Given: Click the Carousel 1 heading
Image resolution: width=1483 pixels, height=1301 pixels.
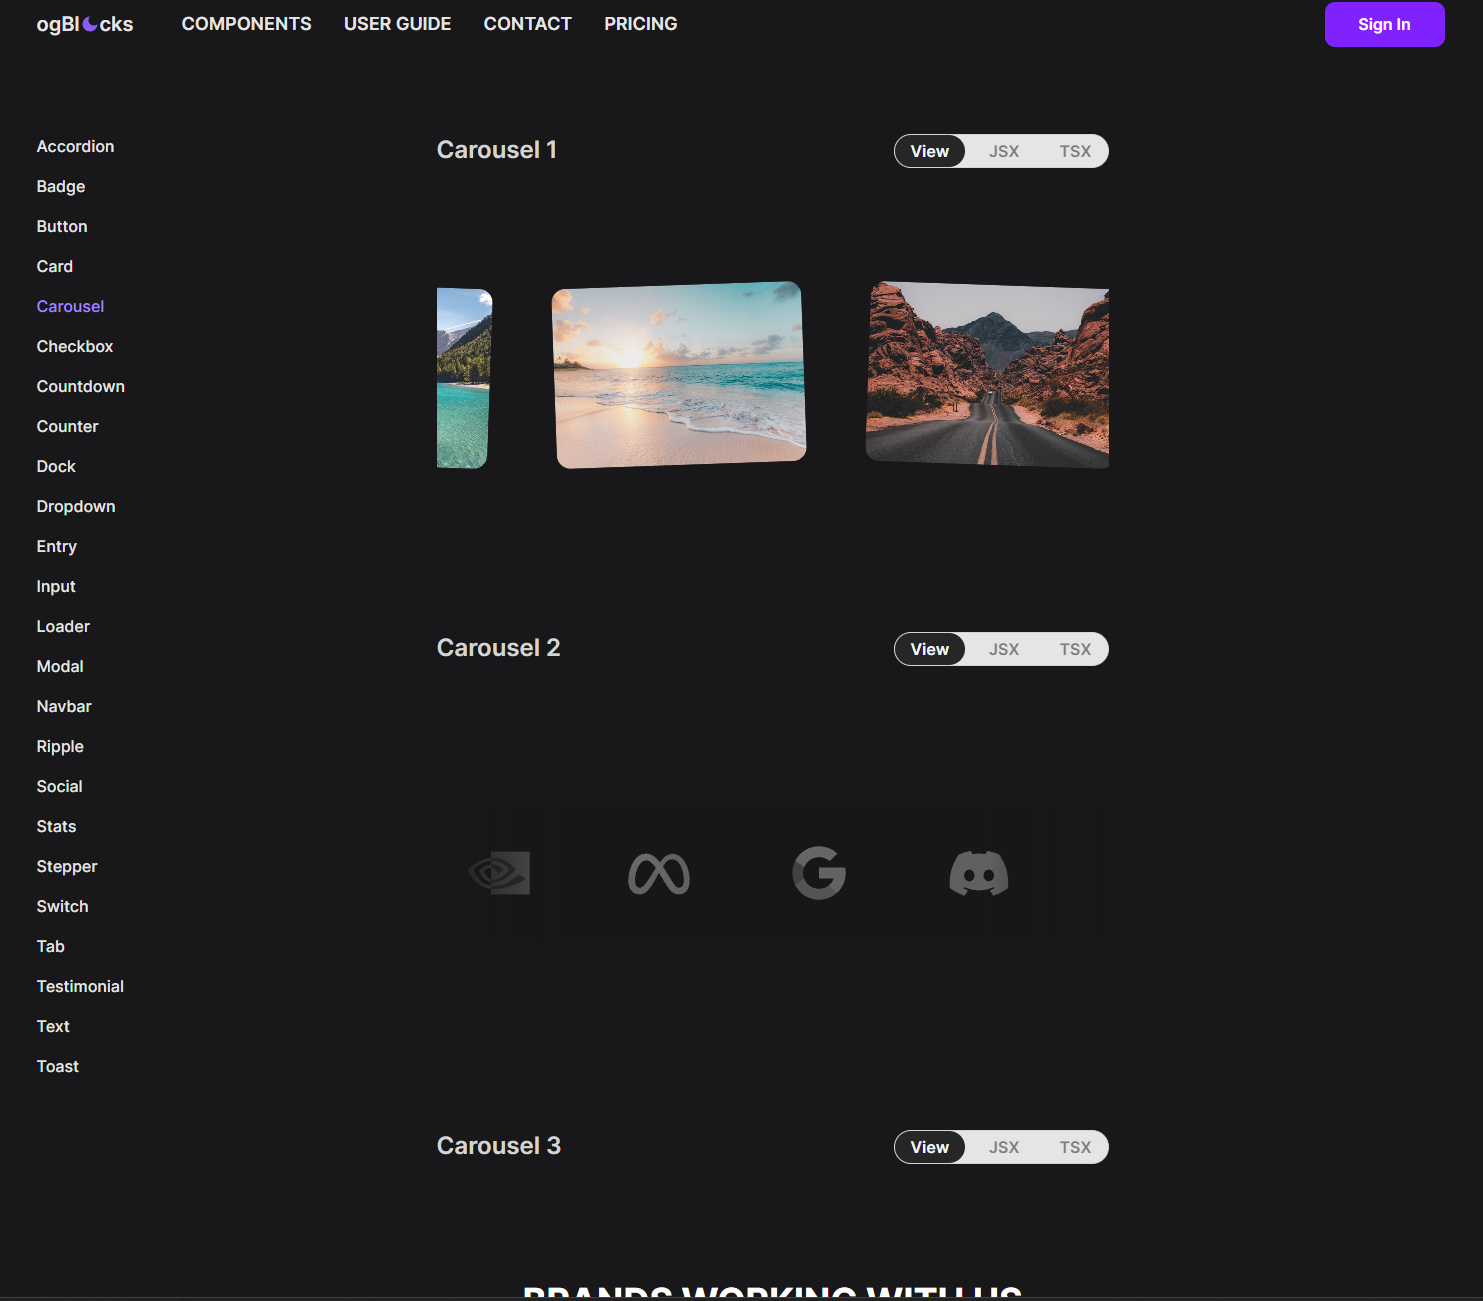Looking at the screenshot, I should click(x=497, y=150).
